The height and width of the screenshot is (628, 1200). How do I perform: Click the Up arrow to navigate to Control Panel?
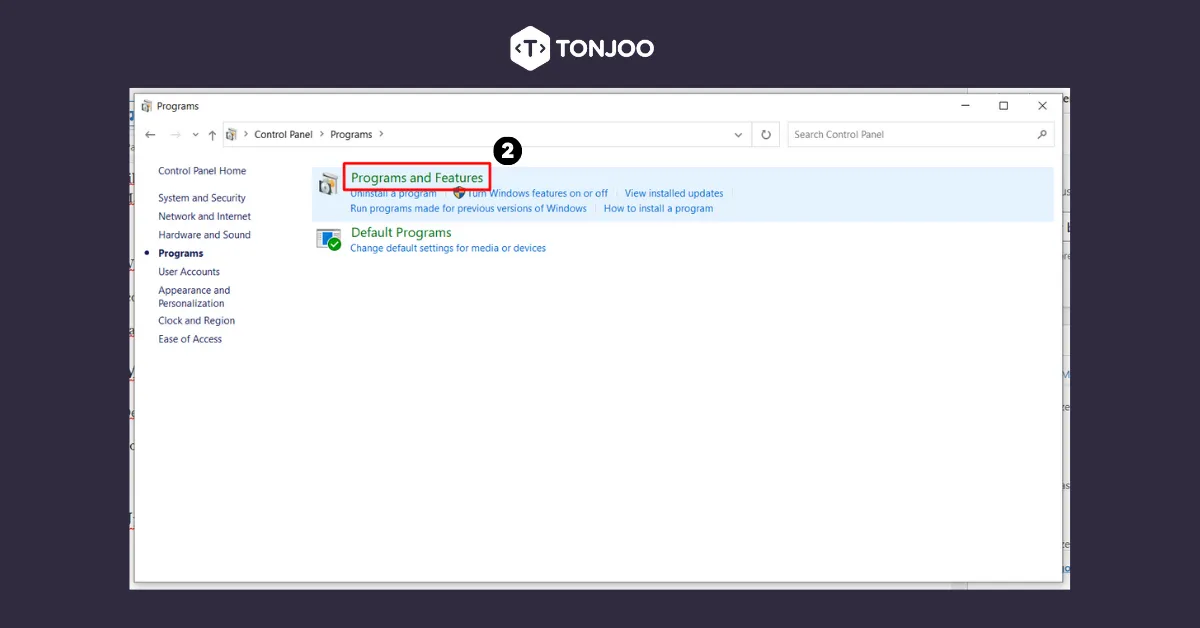[x=212, y=134]
